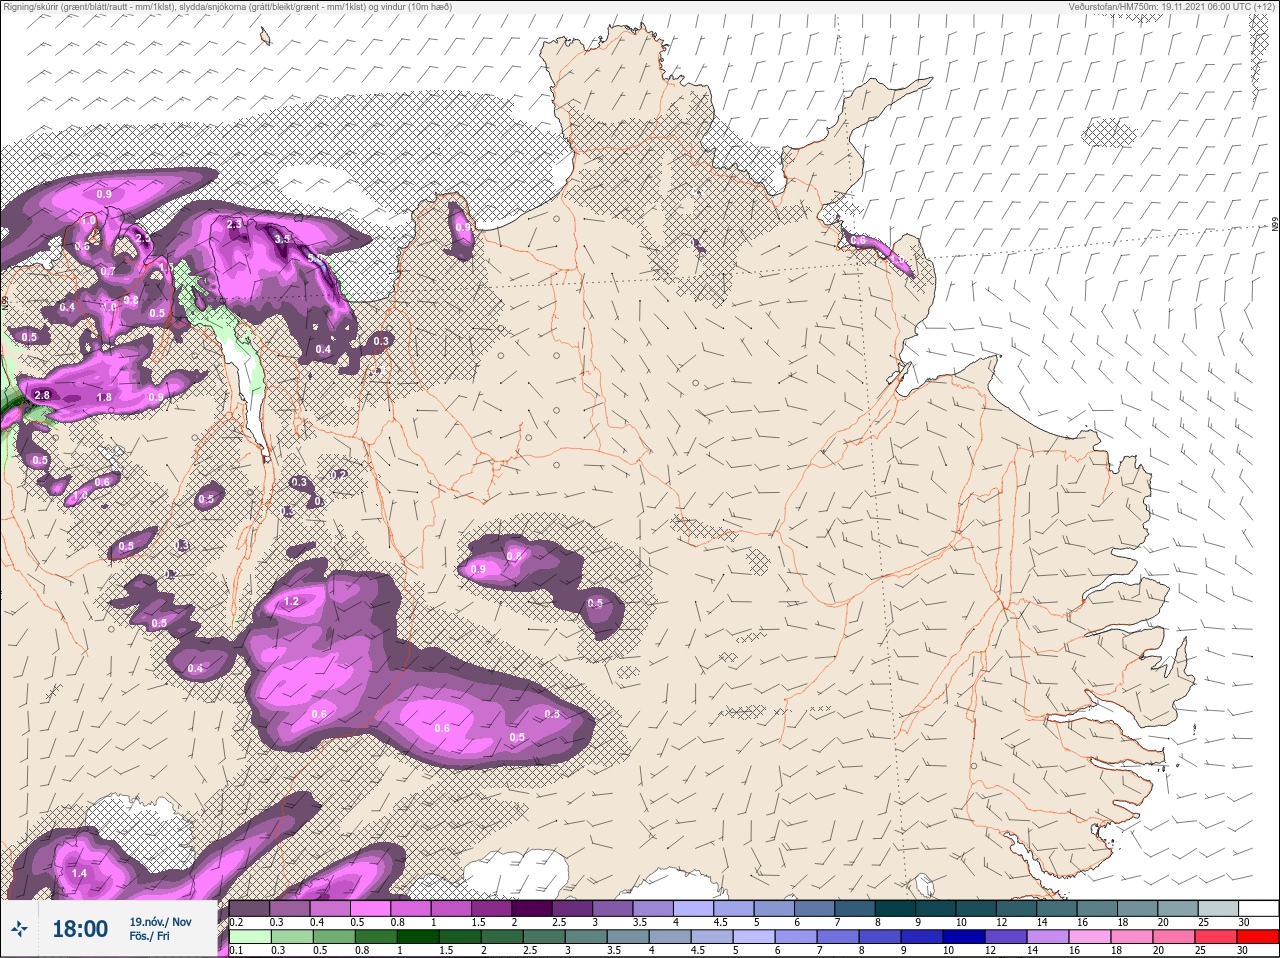Click the map title beginning 'Rigning/skúrir'

pyautogui.click(x=226, y=6)
